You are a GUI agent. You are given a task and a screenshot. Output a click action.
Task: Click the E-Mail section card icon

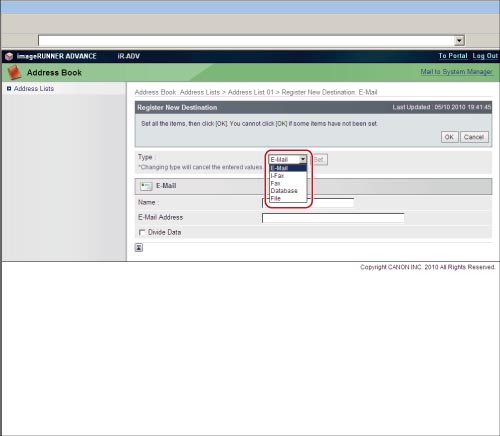click(146, 186)
